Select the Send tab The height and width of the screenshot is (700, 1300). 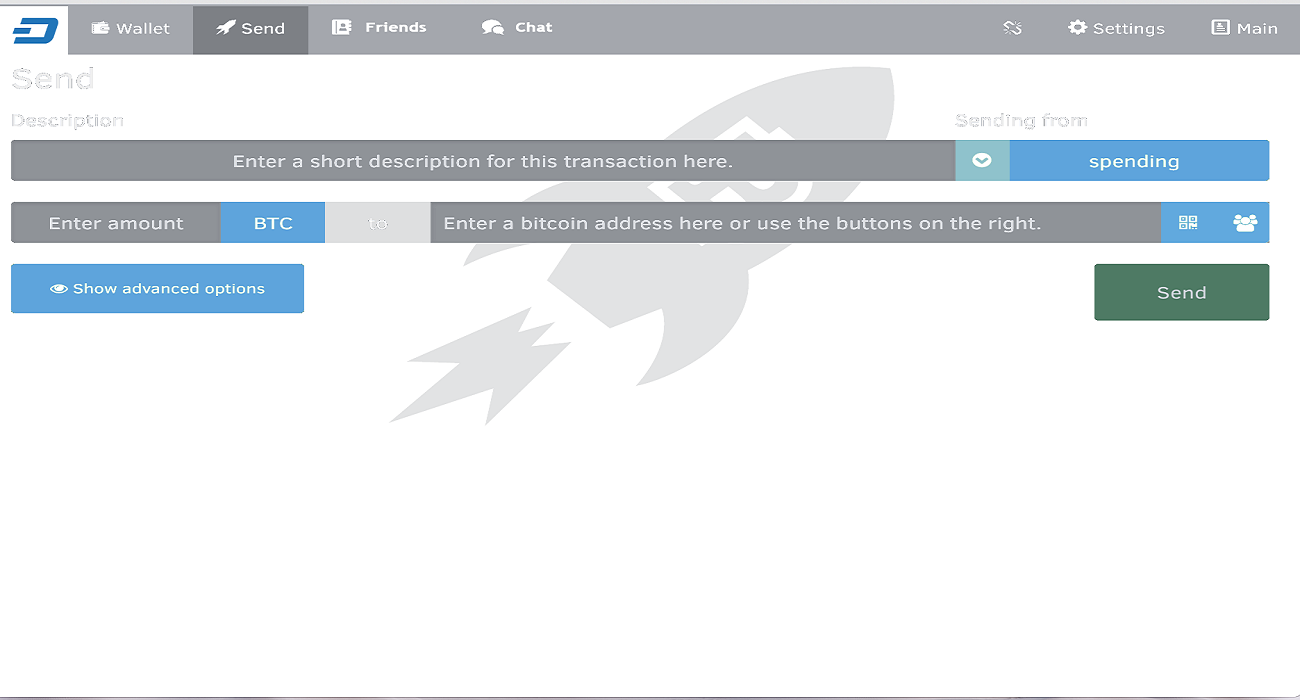click(251, 29)
